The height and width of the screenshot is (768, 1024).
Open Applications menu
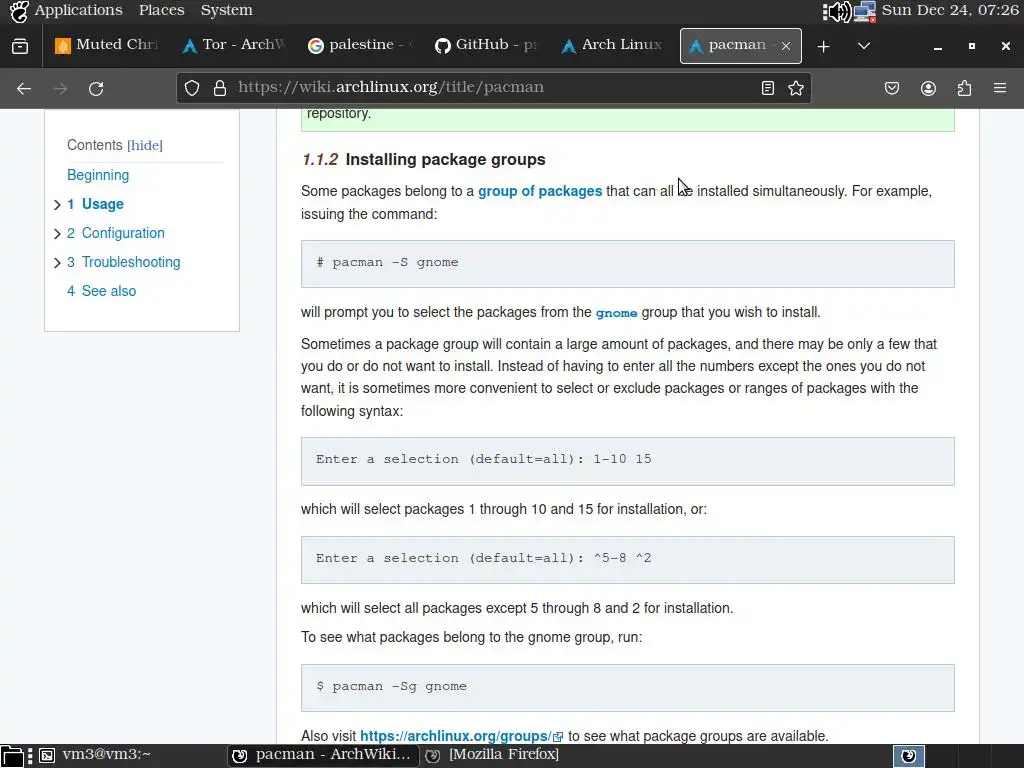(78, 10)
